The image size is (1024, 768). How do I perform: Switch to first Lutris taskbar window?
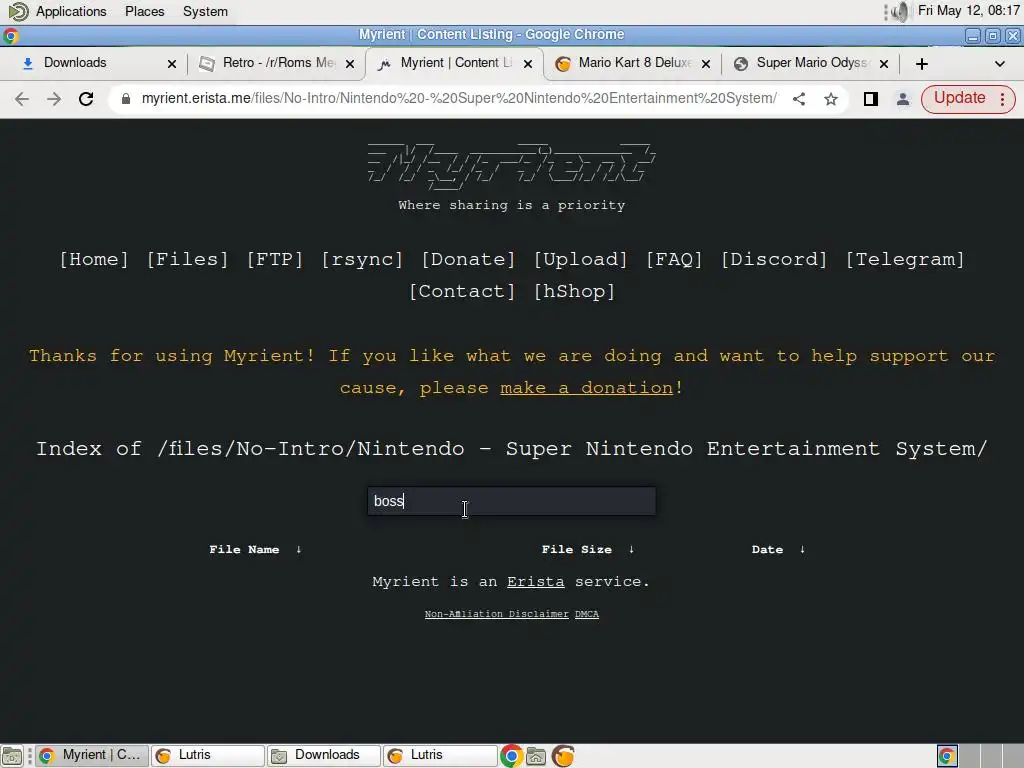(x=208, y=756)
